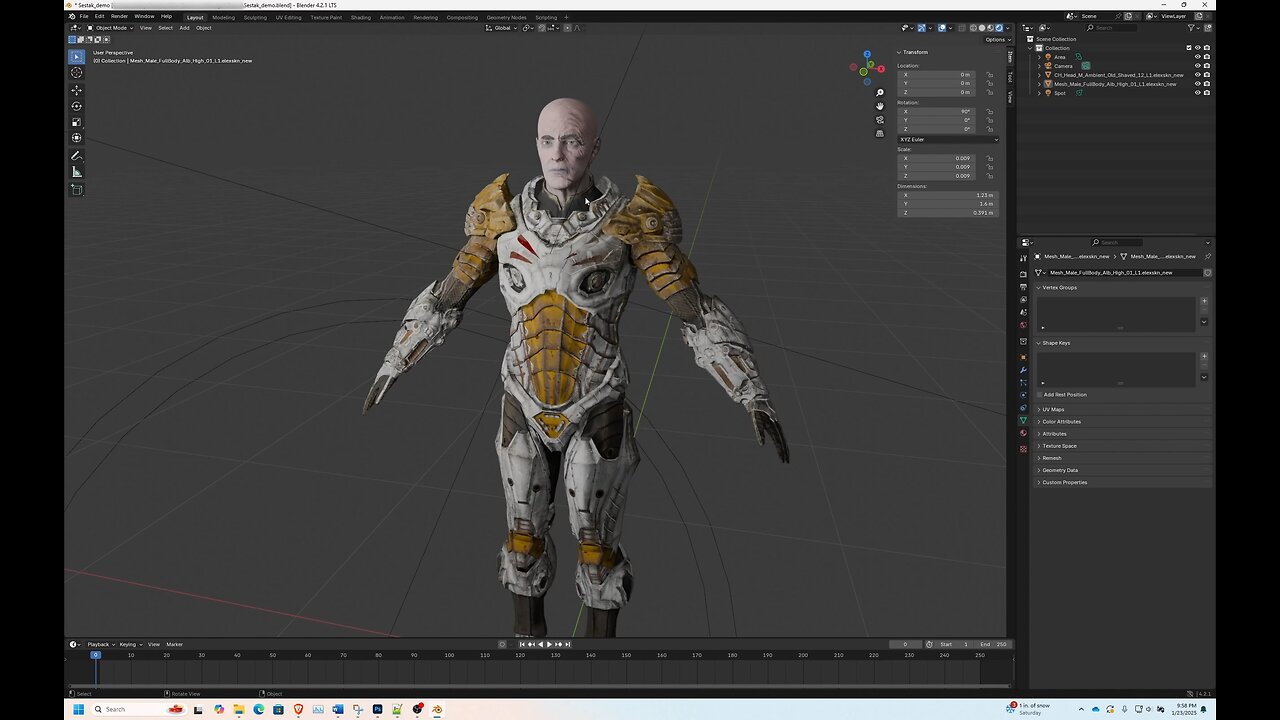
Task: Open the Output properties tab
Action: click(1023, 287)
